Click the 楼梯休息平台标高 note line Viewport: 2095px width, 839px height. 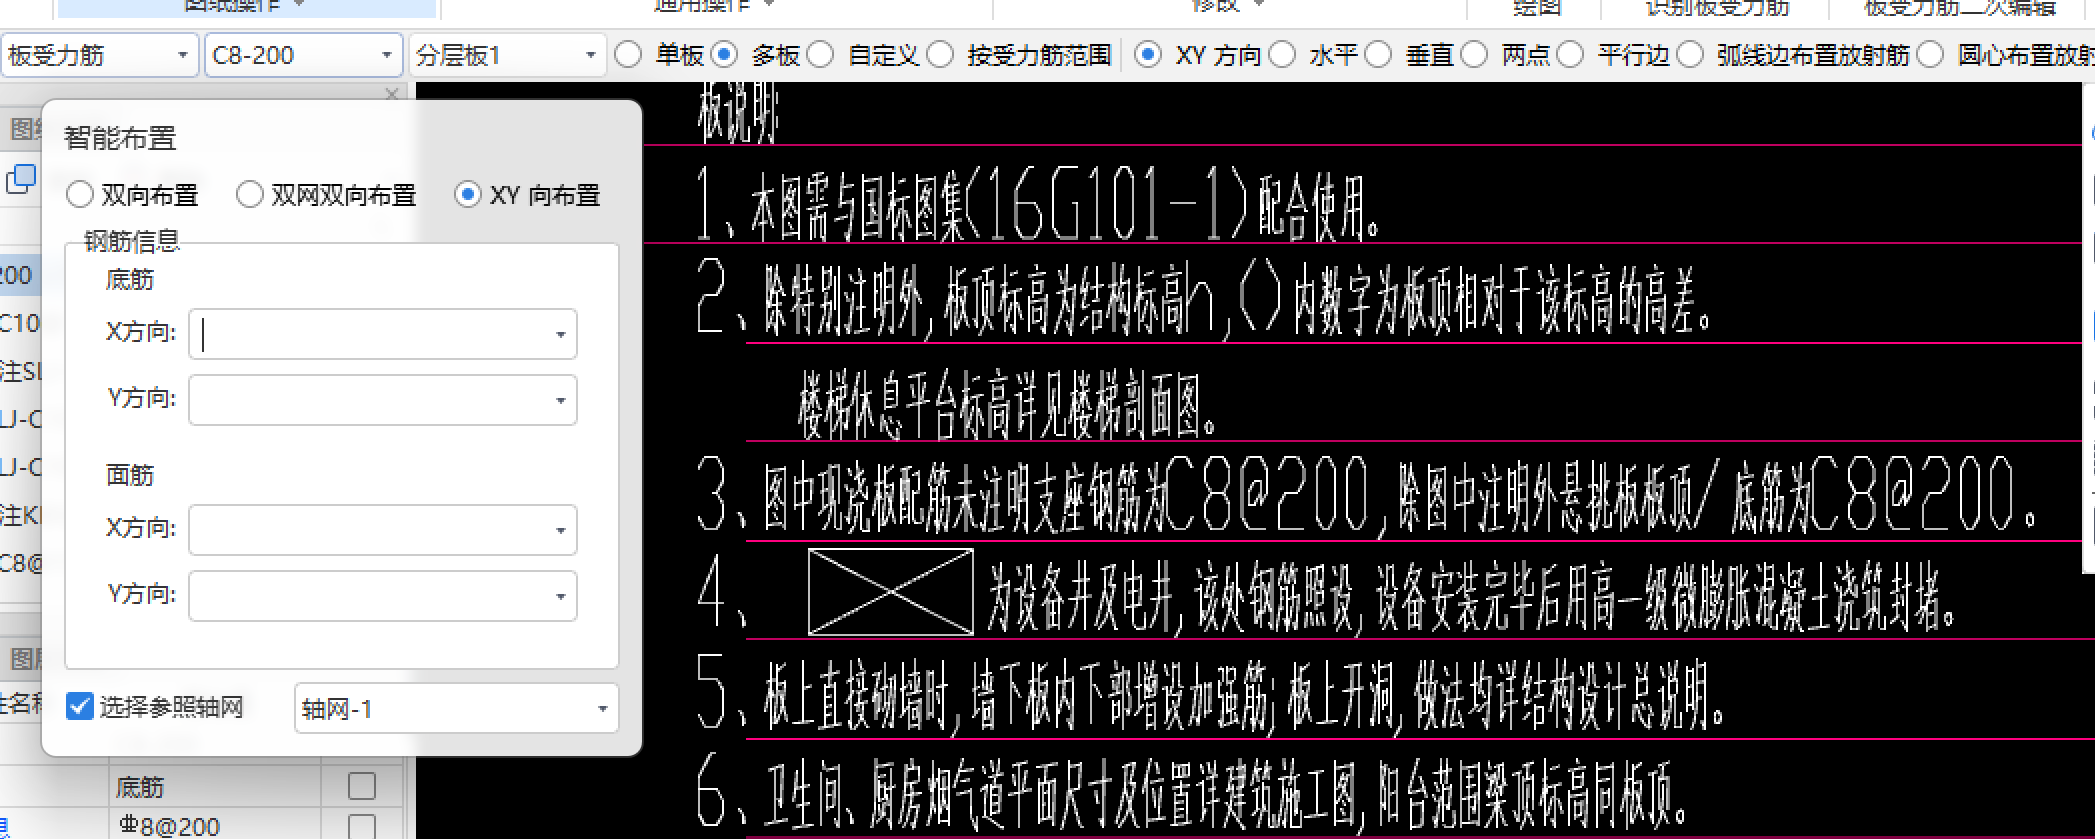[x=1008, y=404]
